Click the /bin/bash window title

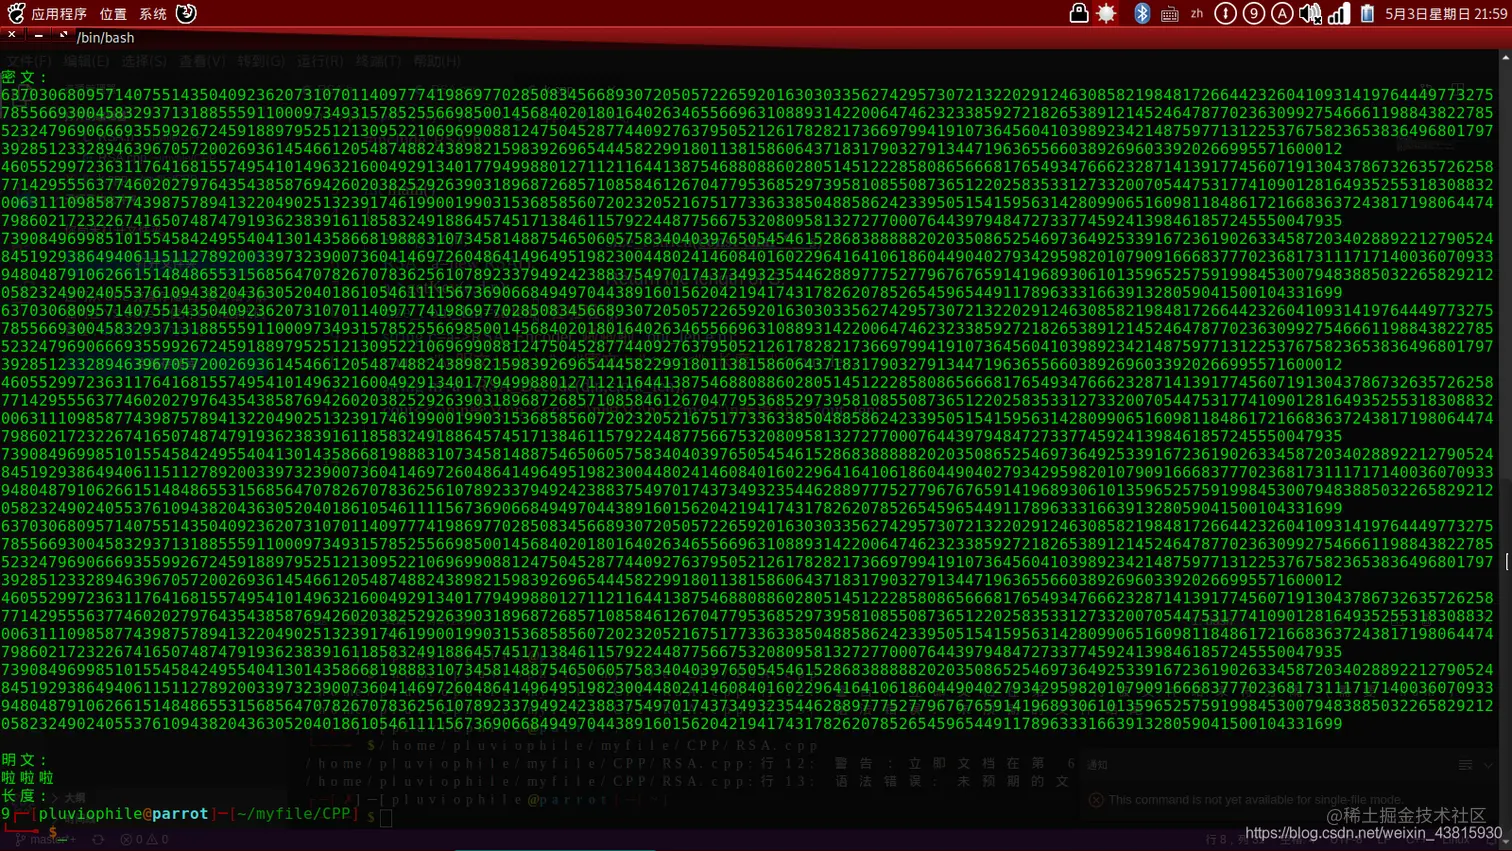coord(105,38)
